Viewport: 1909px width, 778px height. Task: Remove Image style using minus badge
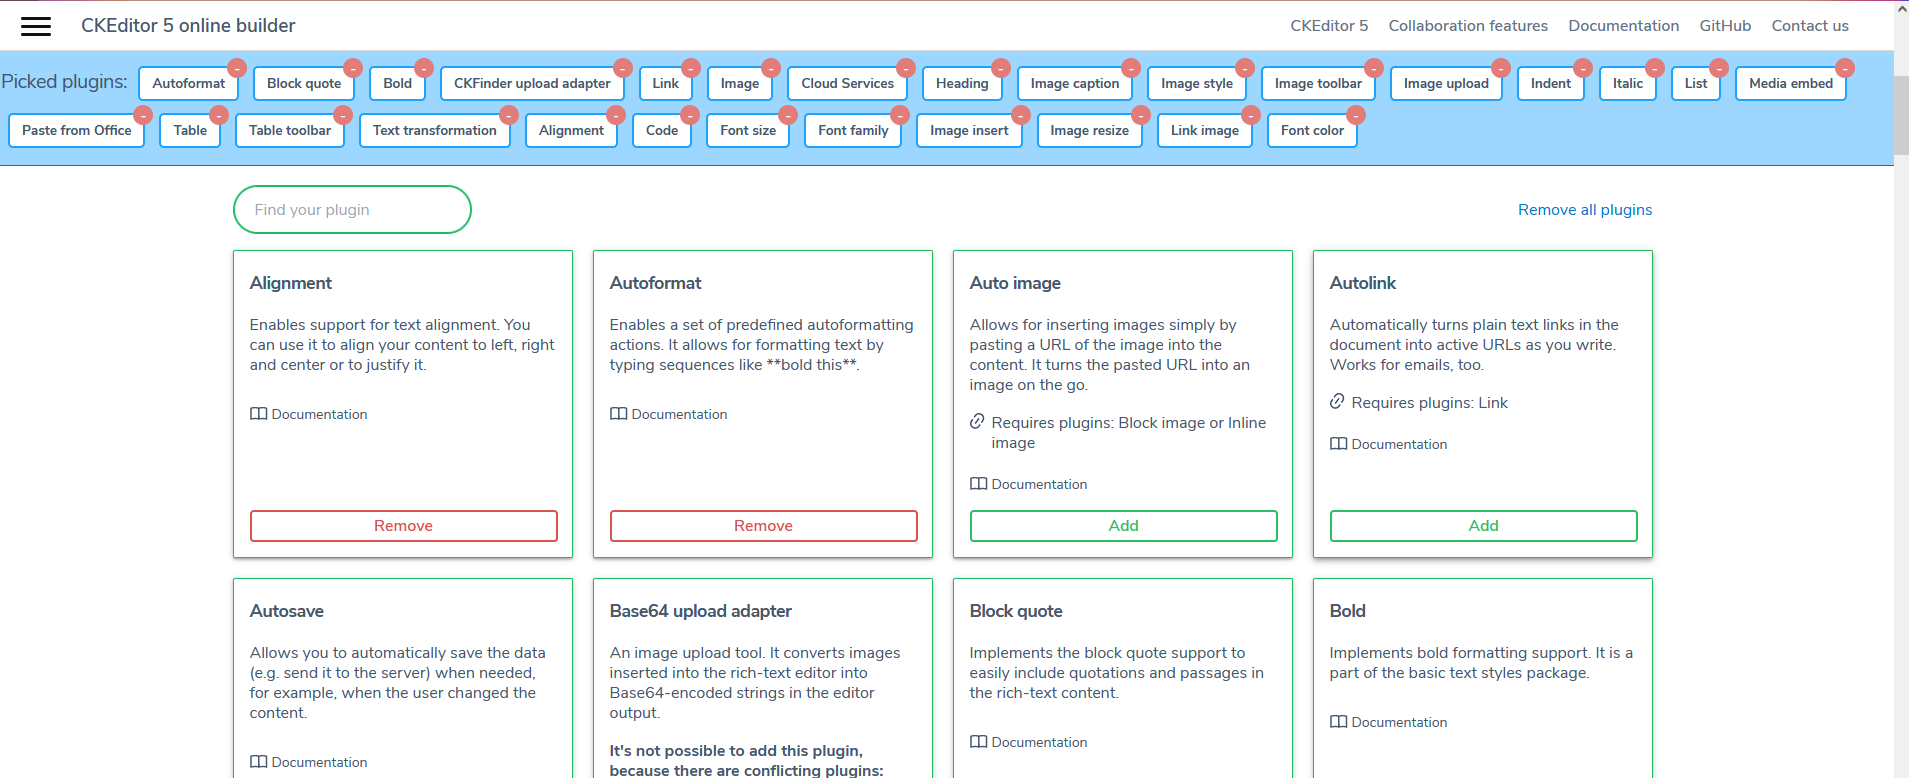1245,68
